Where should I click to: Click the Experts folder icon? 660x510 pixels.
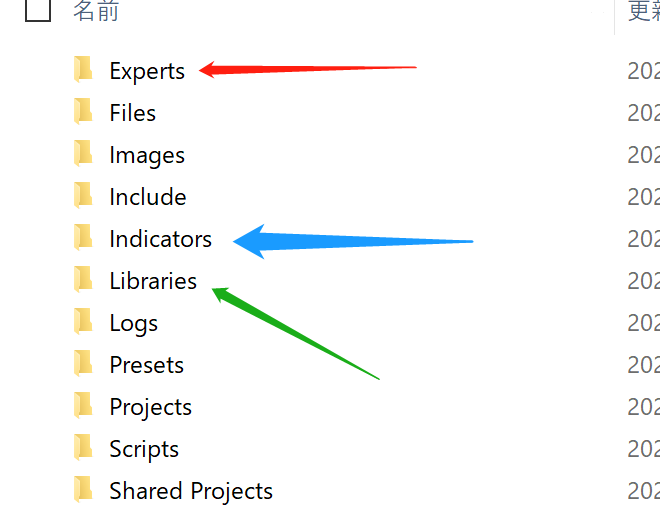pos(83,70)
